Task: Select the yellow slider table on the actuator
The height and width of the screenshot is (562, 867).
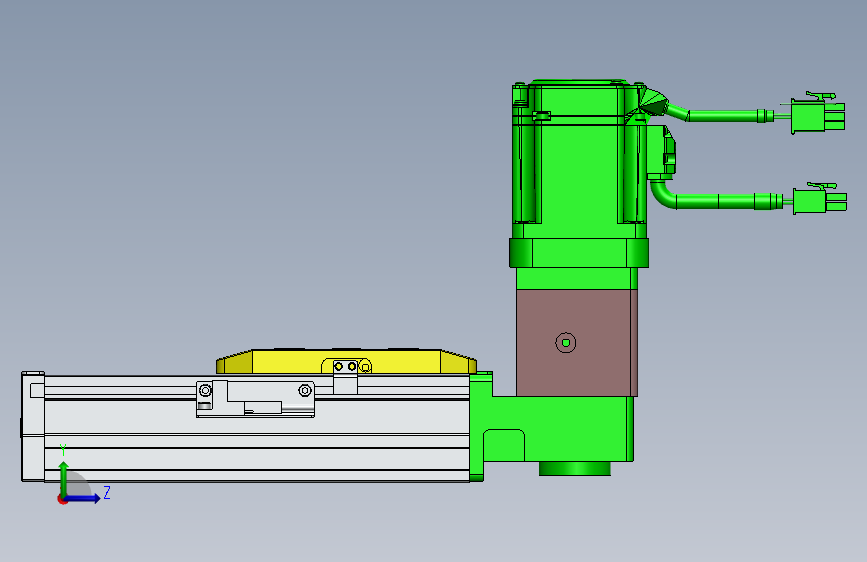Action: pos(346,361)
